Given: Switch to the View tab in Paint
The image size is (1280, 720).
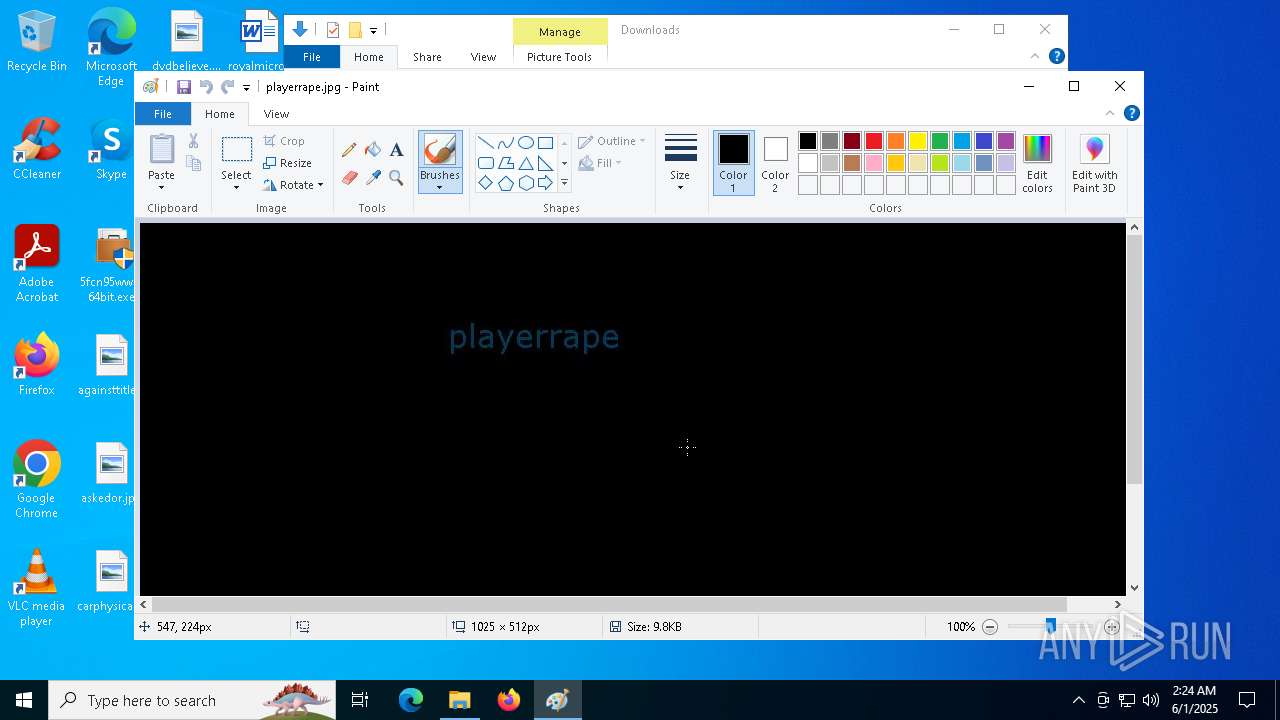Looking at the screenshot, I should [x=276, y=114].
